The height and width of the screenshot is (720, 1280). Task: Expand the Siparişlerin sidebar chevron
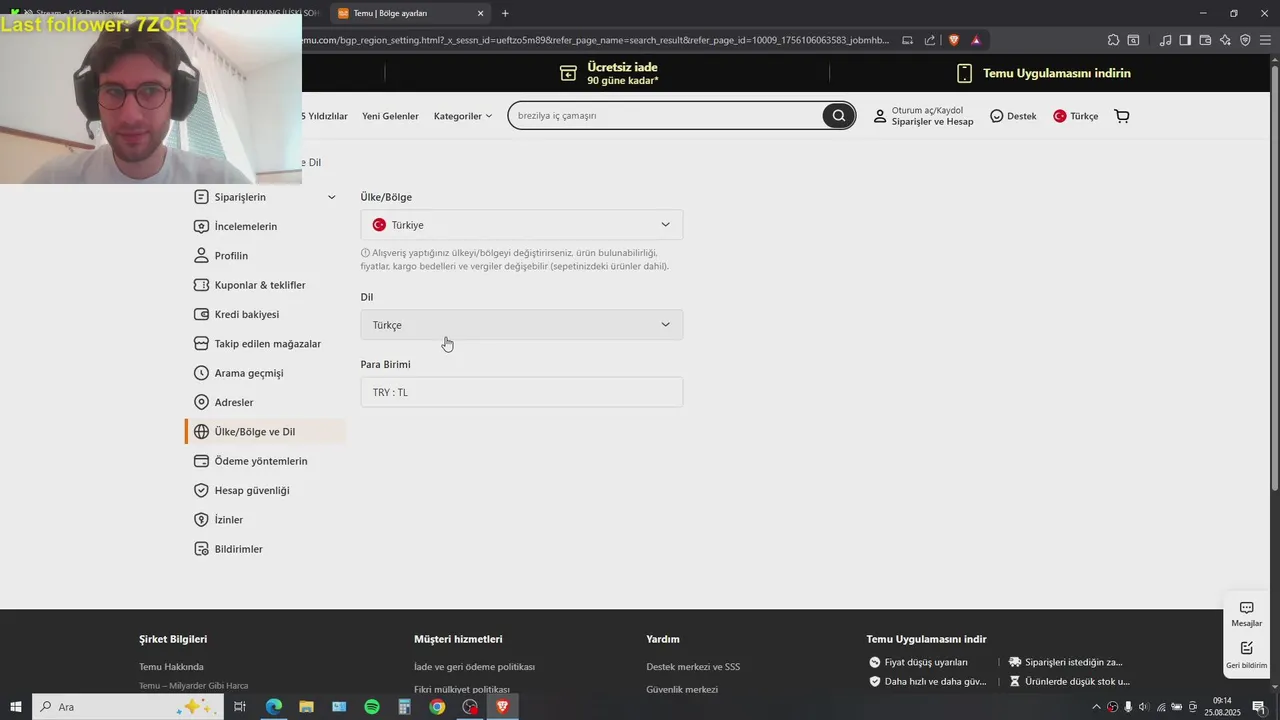point(332,197)
